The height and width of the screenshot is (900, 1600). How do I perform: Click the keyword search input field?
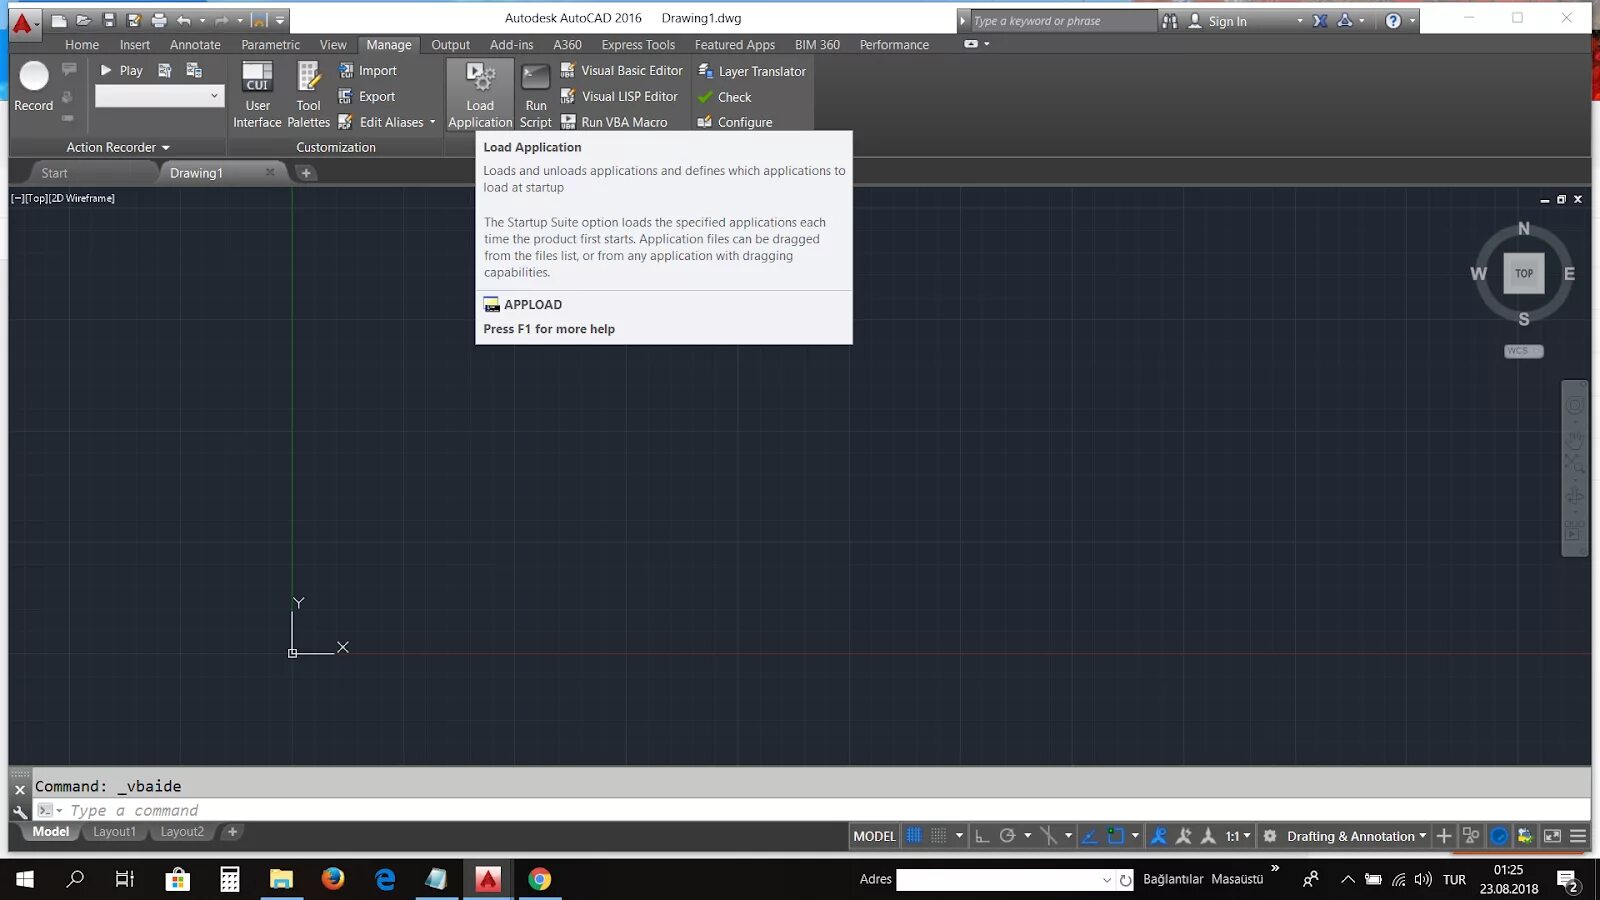pyautogui.click(x=1062, y=21)
